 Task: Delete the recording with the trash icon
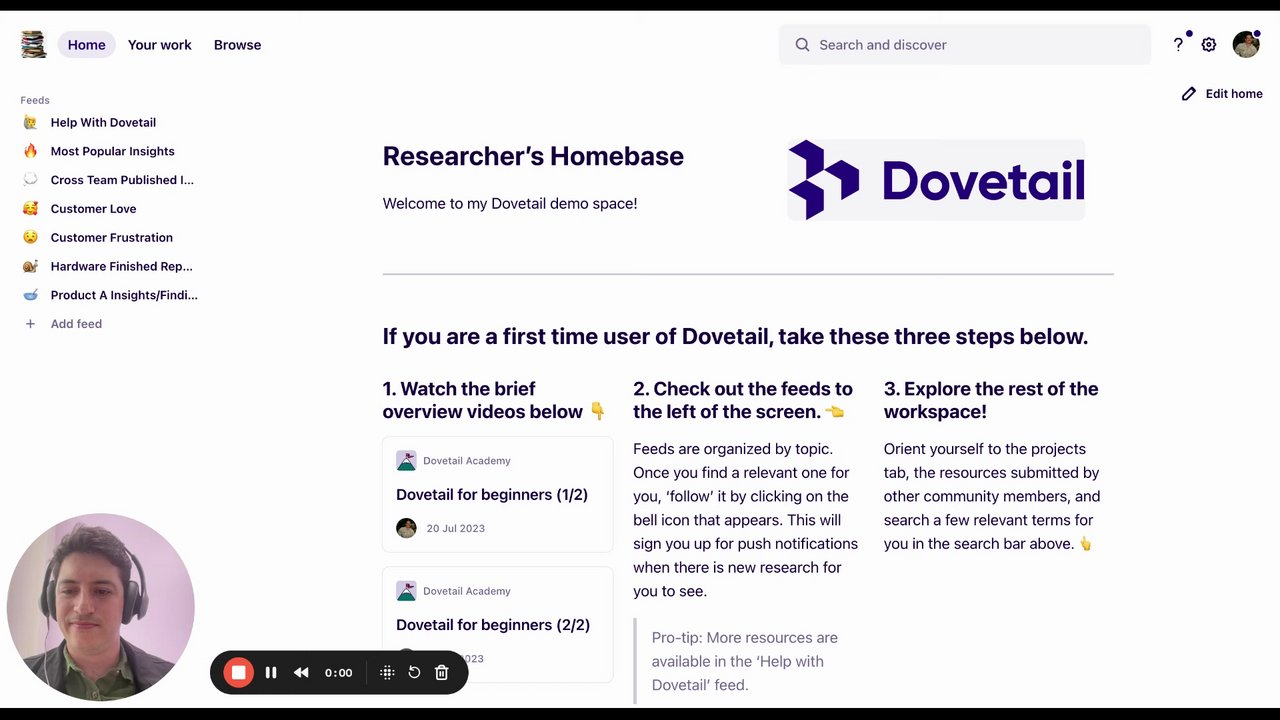[441, 673]
